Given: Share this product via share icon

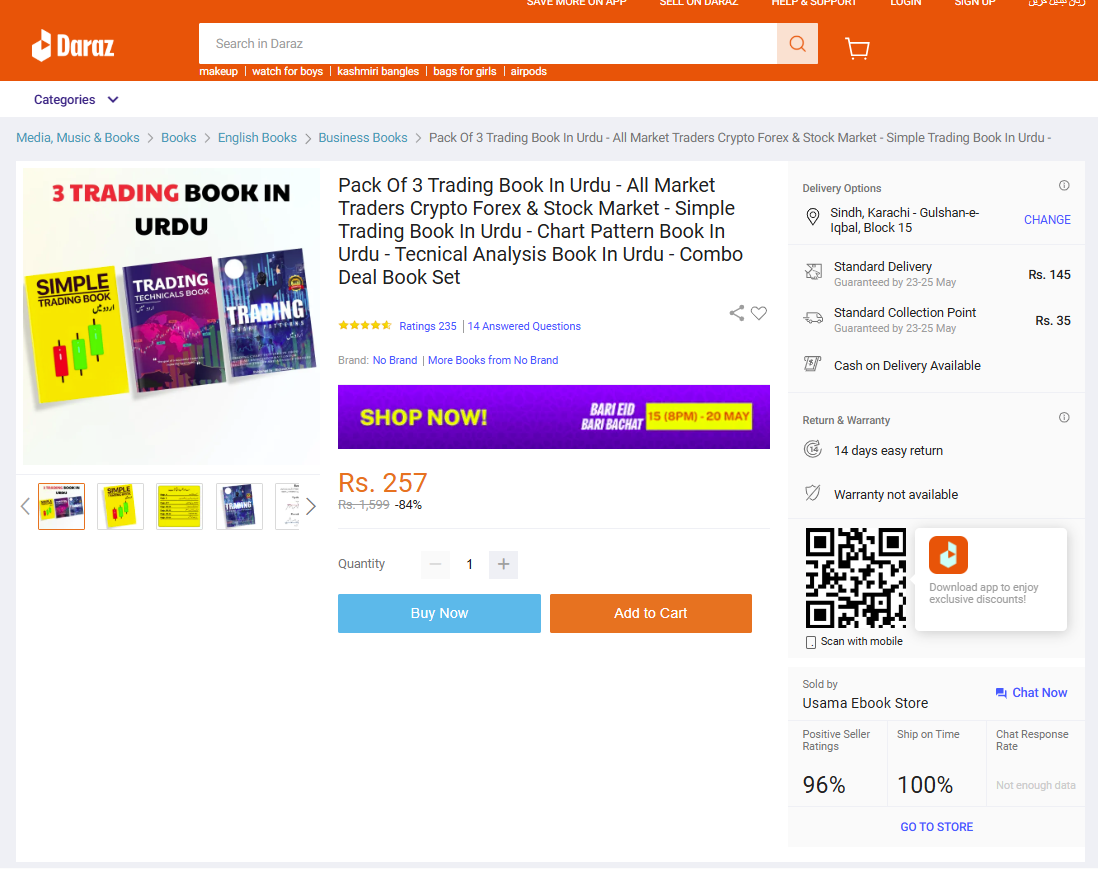Looking at the screenshot, I should 737,313.
